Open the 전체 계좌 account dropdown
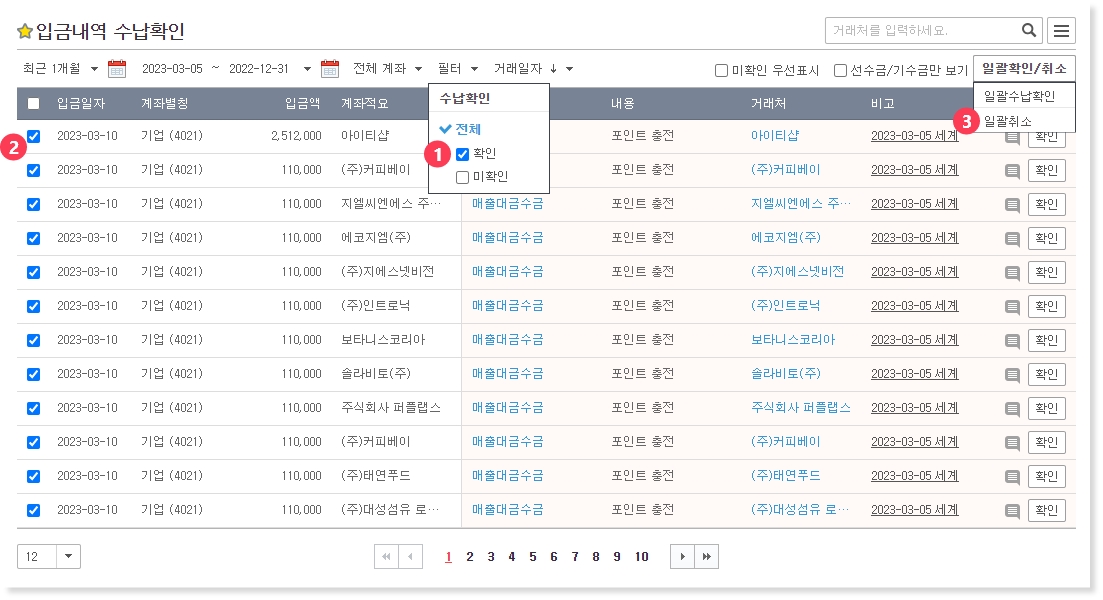Image resolution: width=1103 pixels, height=600 pixels. point(388,69)
